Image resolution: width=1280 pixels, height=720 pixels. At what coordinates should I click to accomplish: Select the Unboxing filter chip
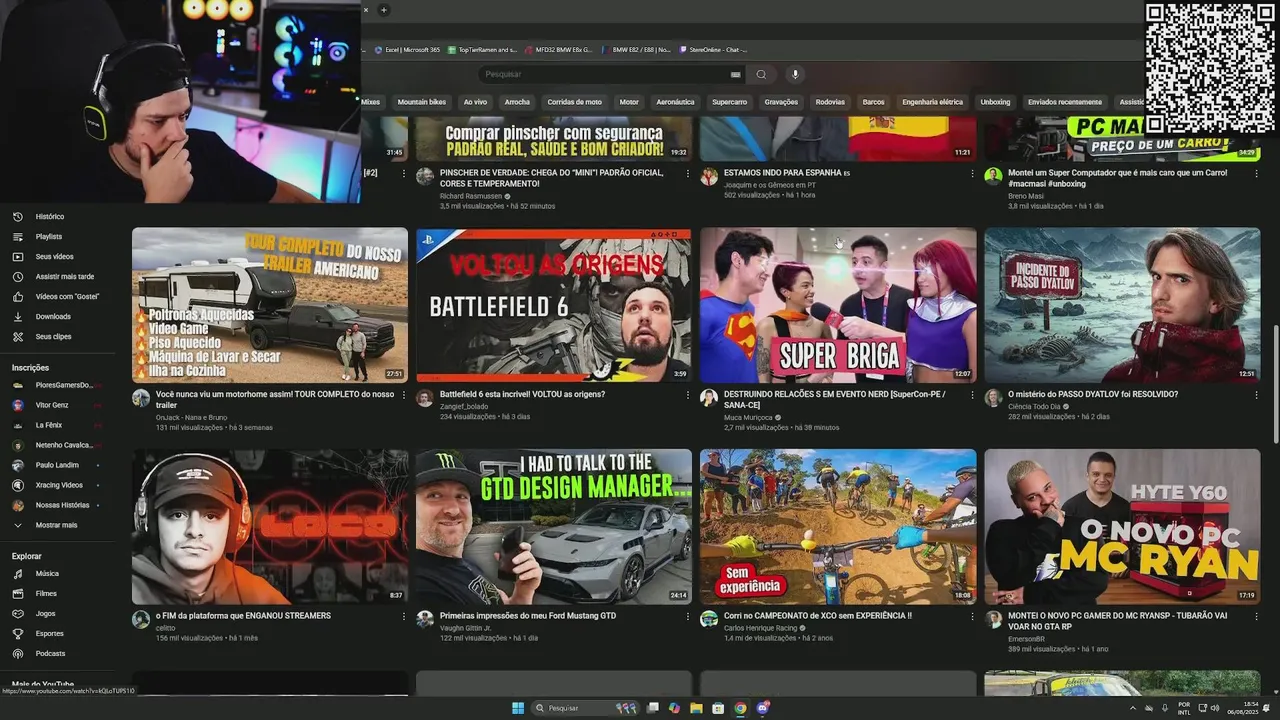[x=995, y=102]
